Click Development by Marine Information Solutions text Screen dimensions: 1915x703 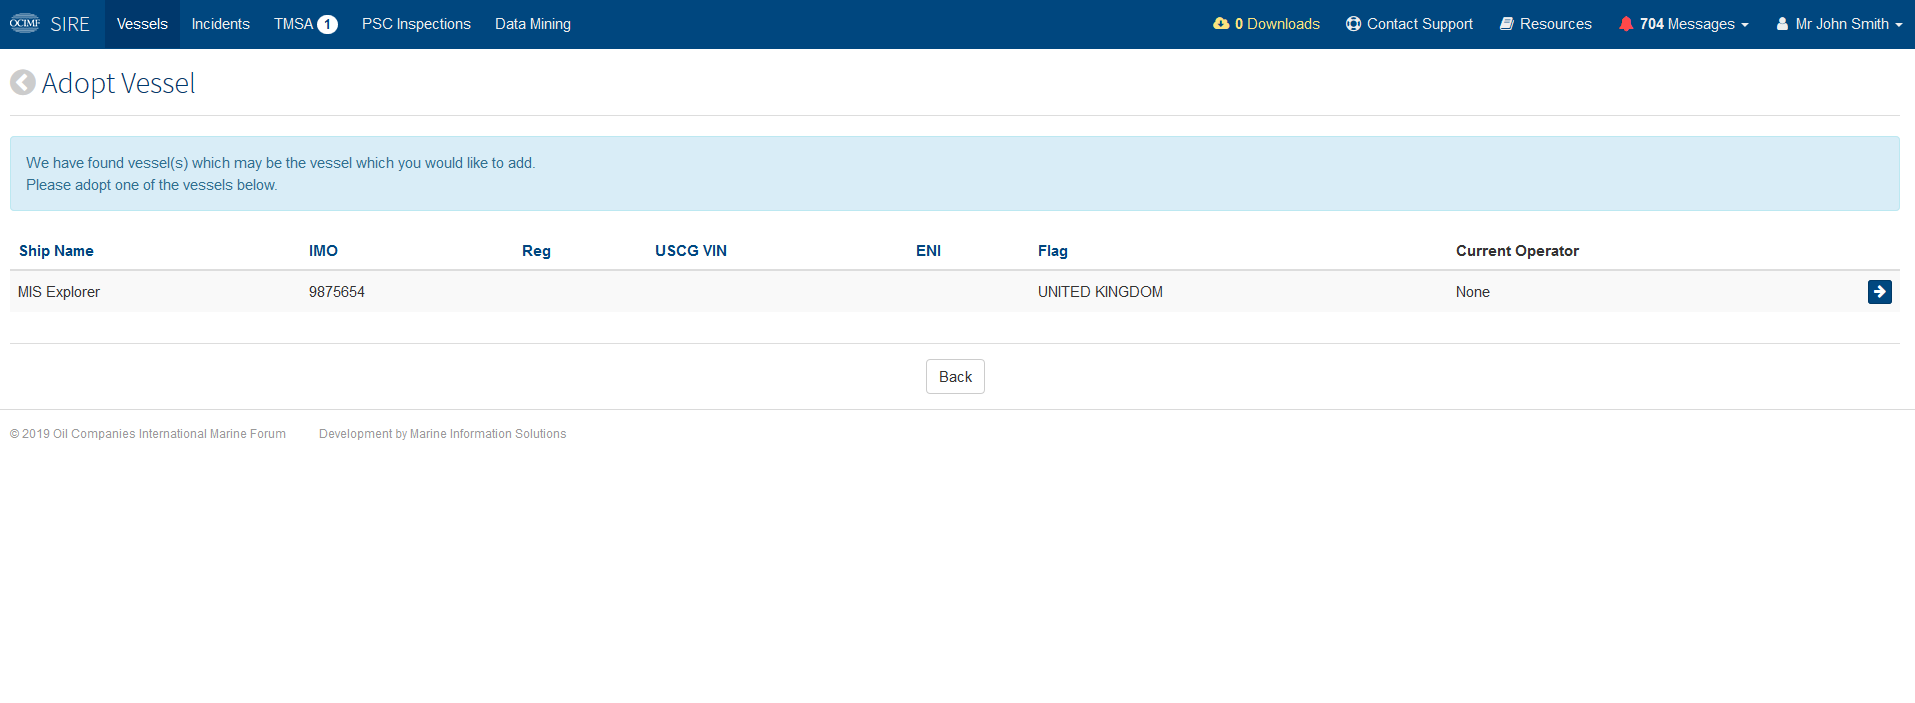point(443,434)
